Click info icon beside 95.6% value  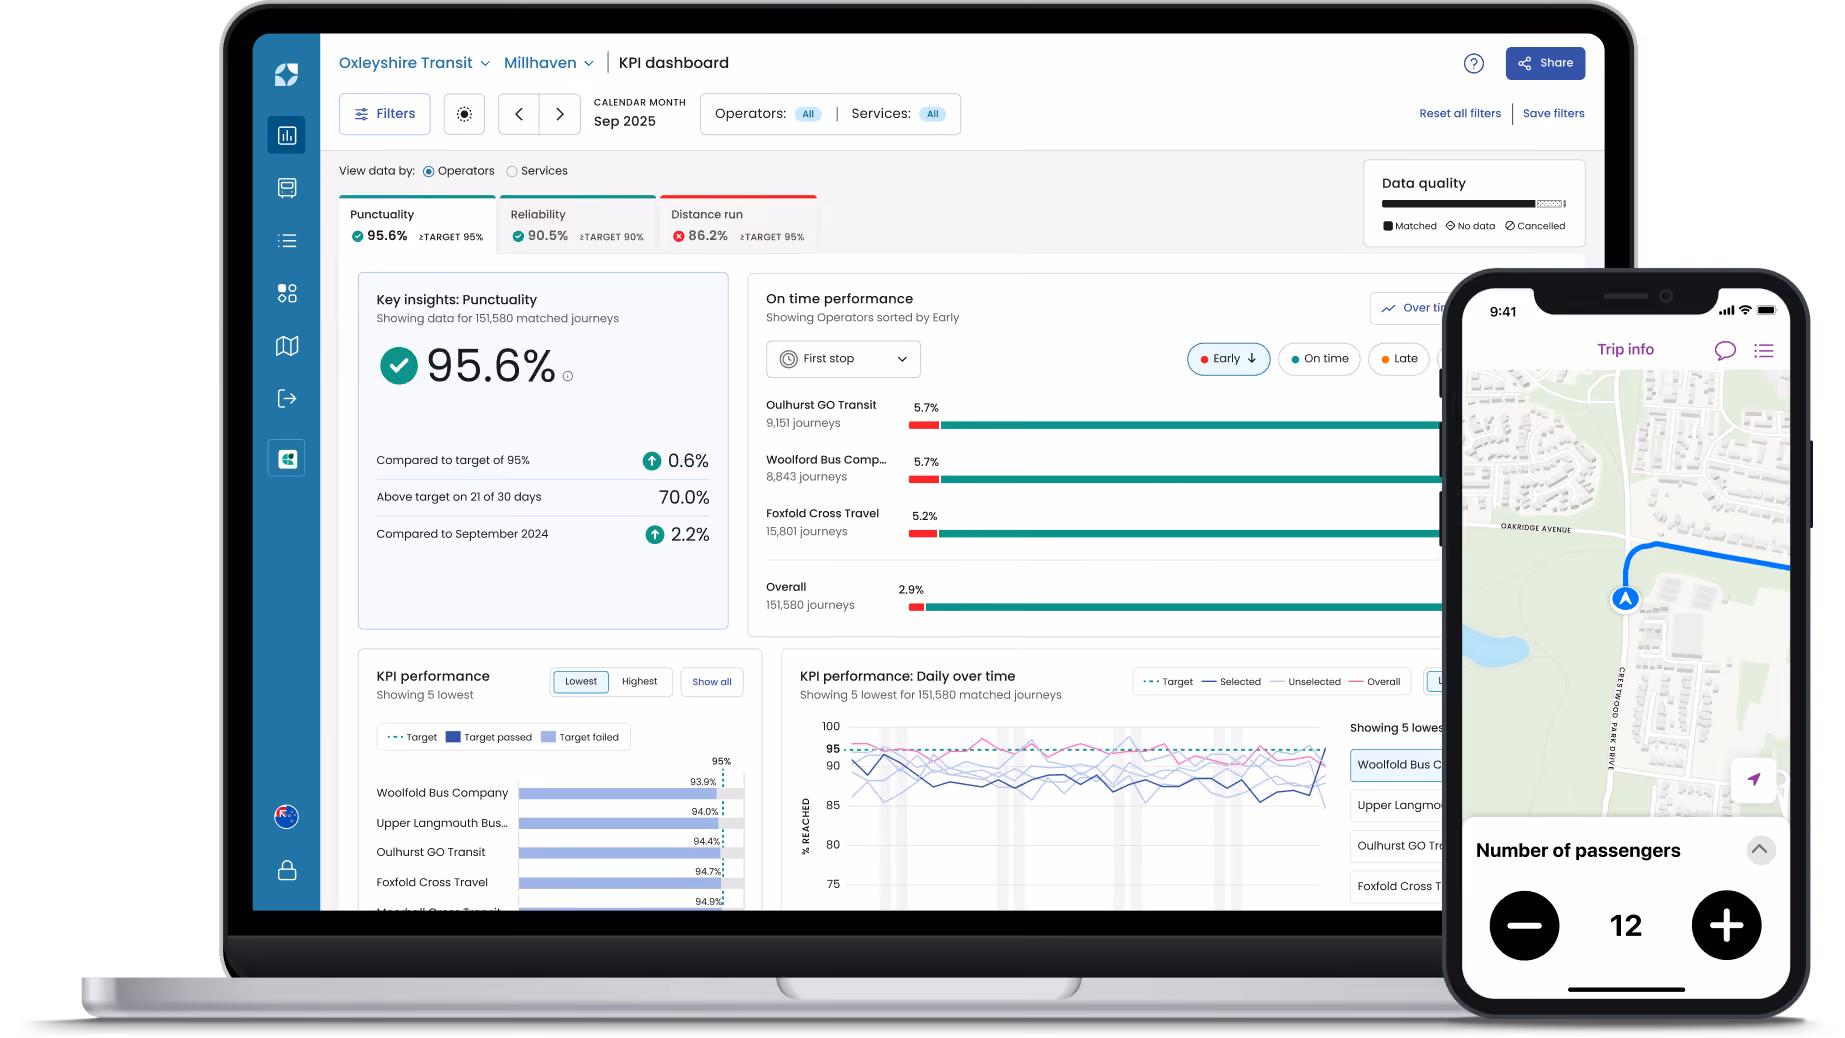568,377
